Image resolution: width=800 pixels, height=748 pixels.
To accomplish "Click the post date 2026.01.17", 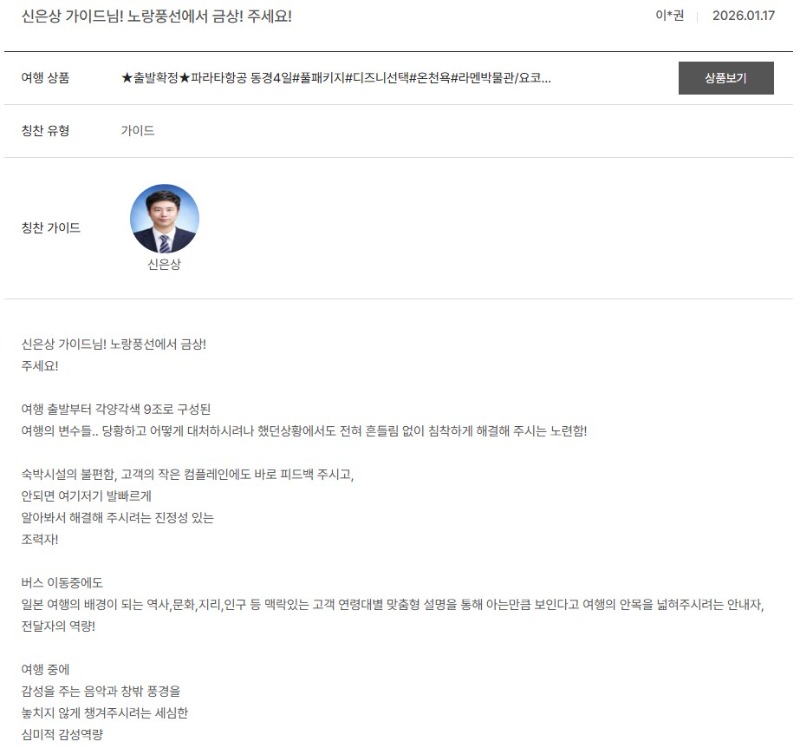I will (743, 15).
